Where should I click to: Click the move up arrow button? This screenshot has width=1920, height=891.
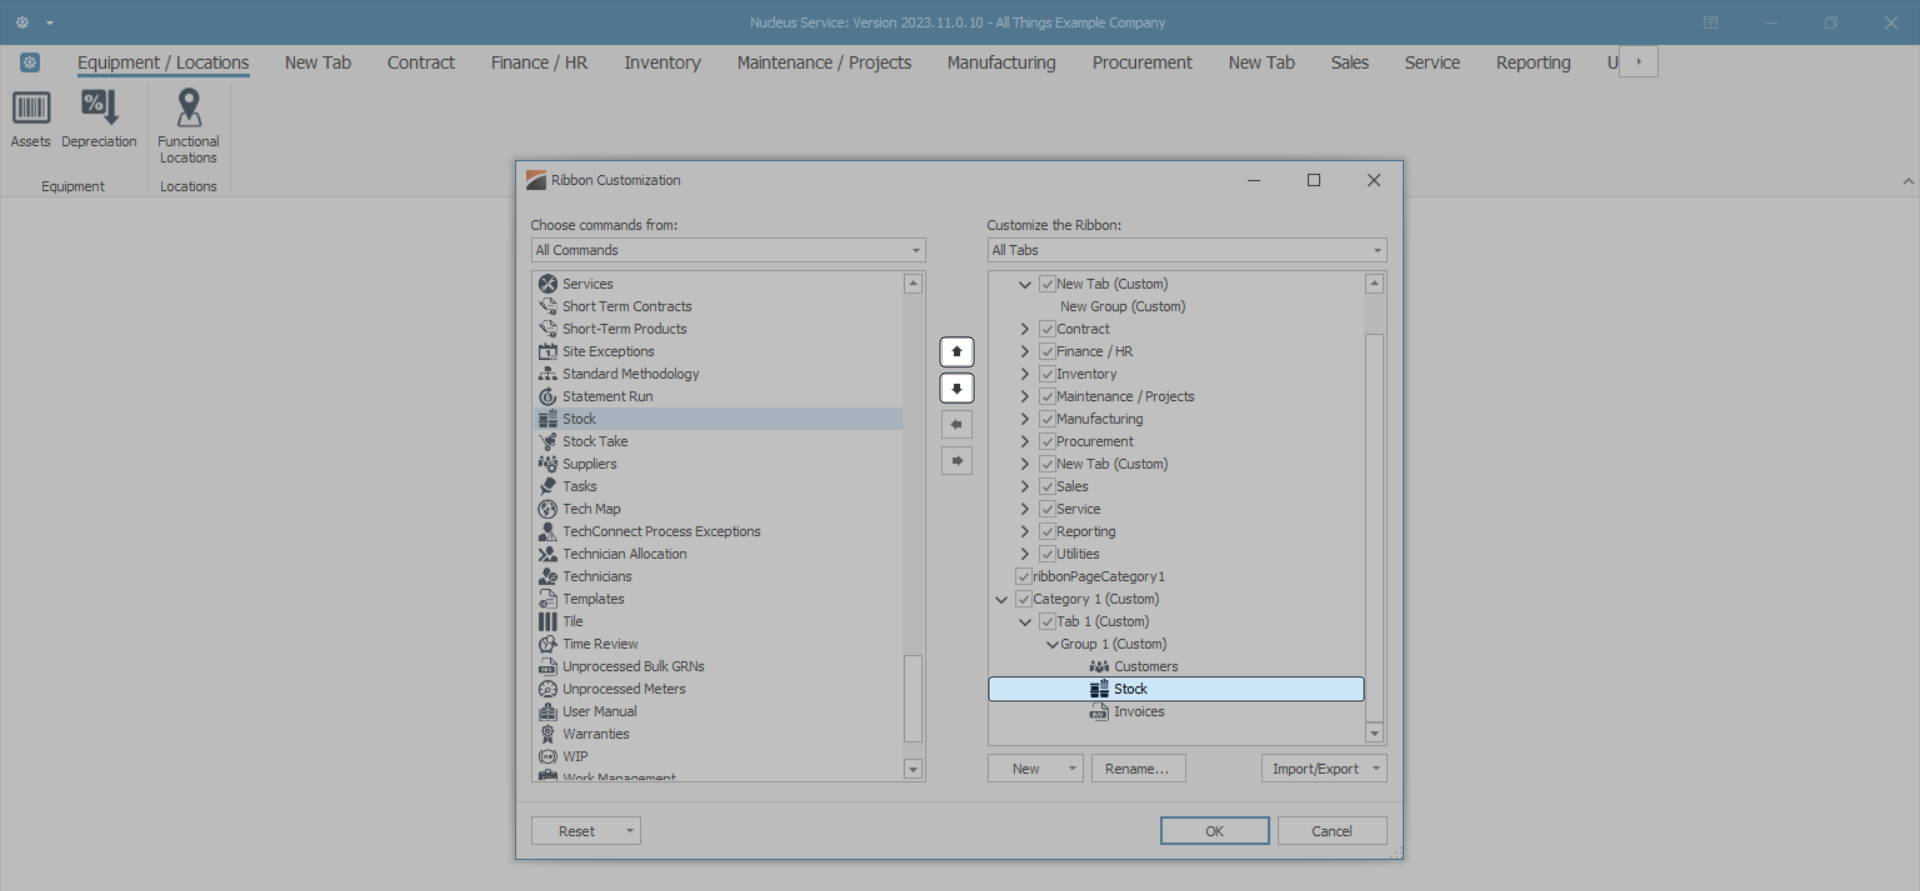point(957,352)
